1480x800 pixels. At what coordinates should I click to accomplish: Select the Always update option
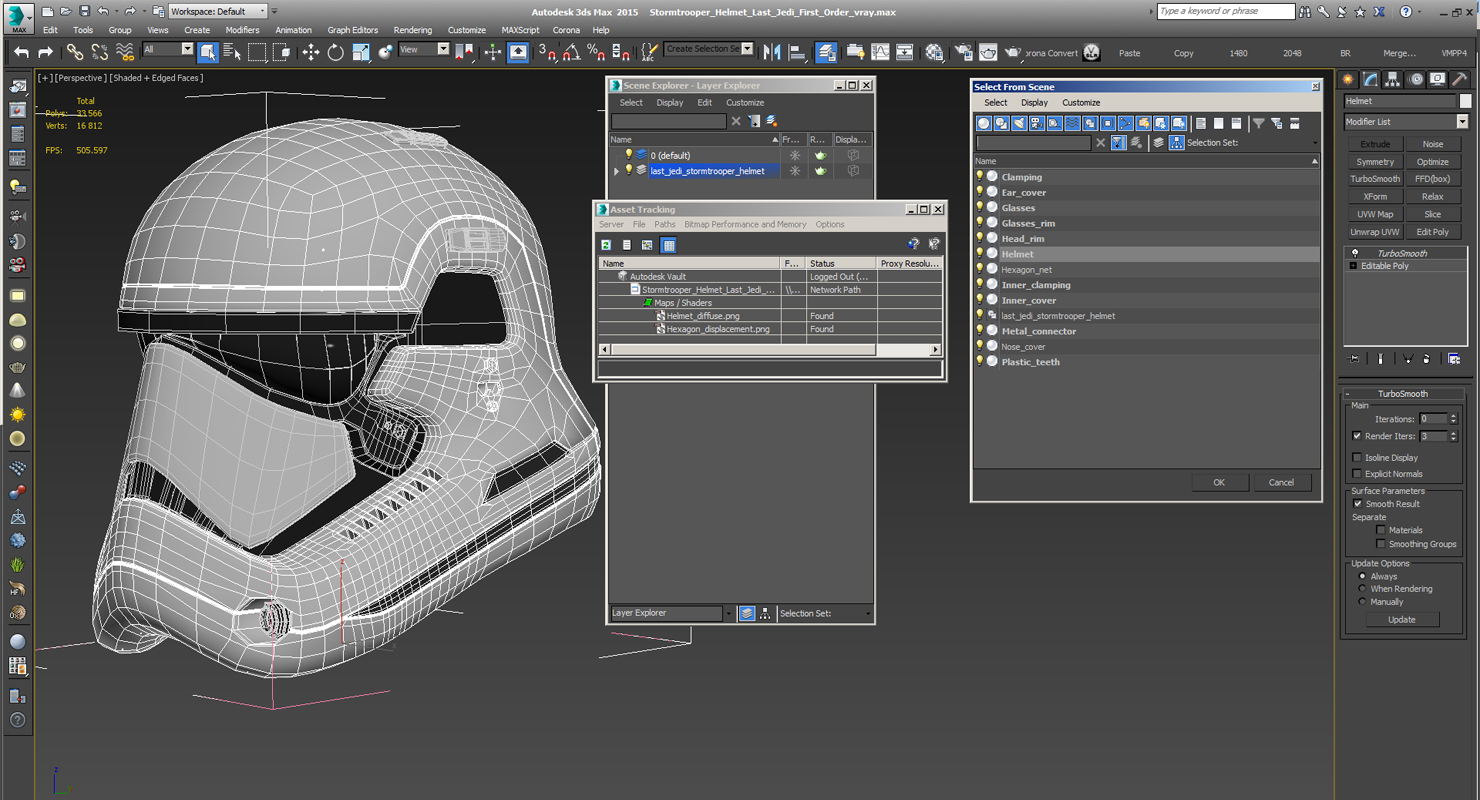[x=1362, y=576]
